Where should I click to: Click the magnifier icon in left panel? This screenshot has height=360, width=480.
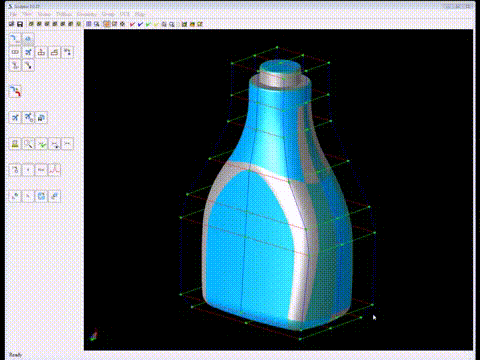click(28, 144)
